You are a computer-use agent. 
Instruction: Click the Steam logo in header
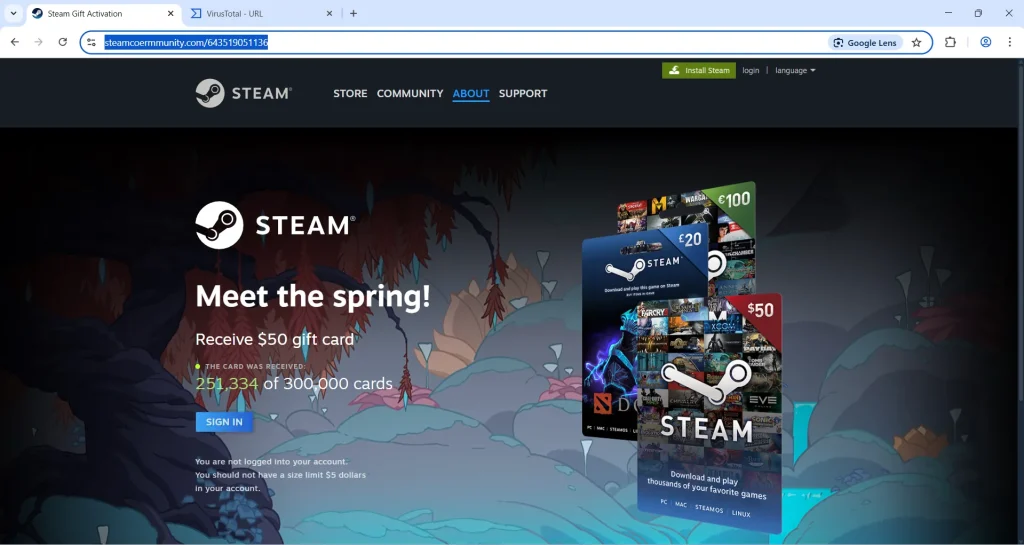[x=244, y=93]
